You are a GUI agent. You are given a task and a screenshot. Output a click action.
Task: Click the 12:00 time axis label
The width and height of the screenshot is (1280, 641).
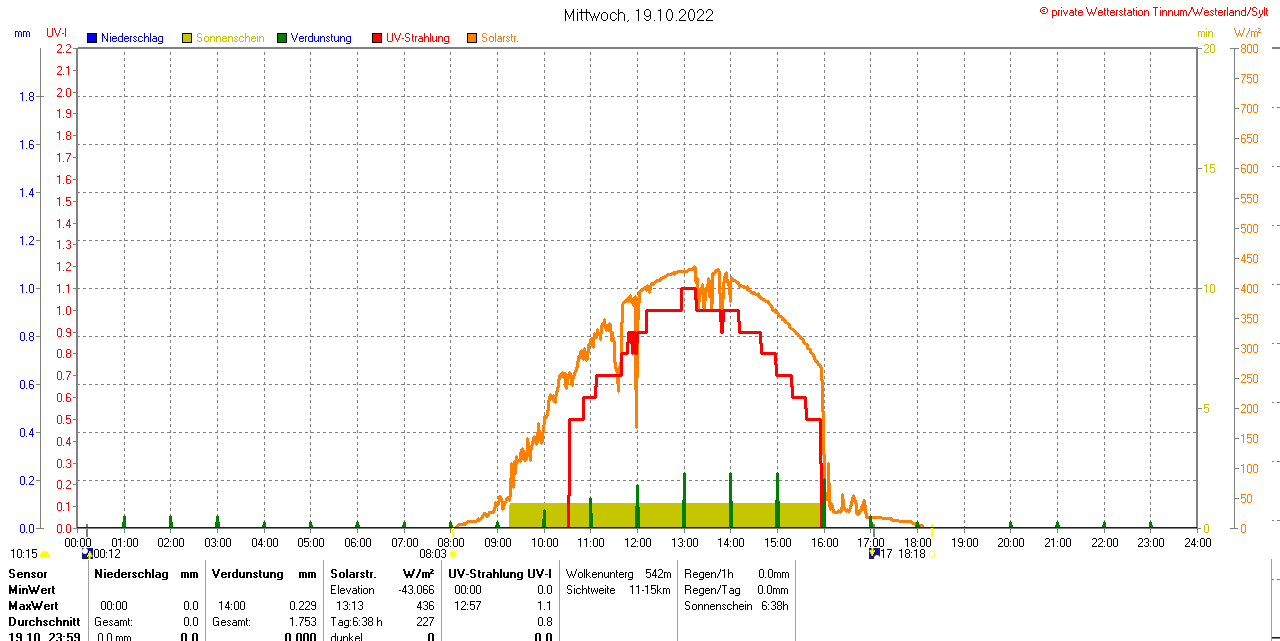[x=637, y=542]
